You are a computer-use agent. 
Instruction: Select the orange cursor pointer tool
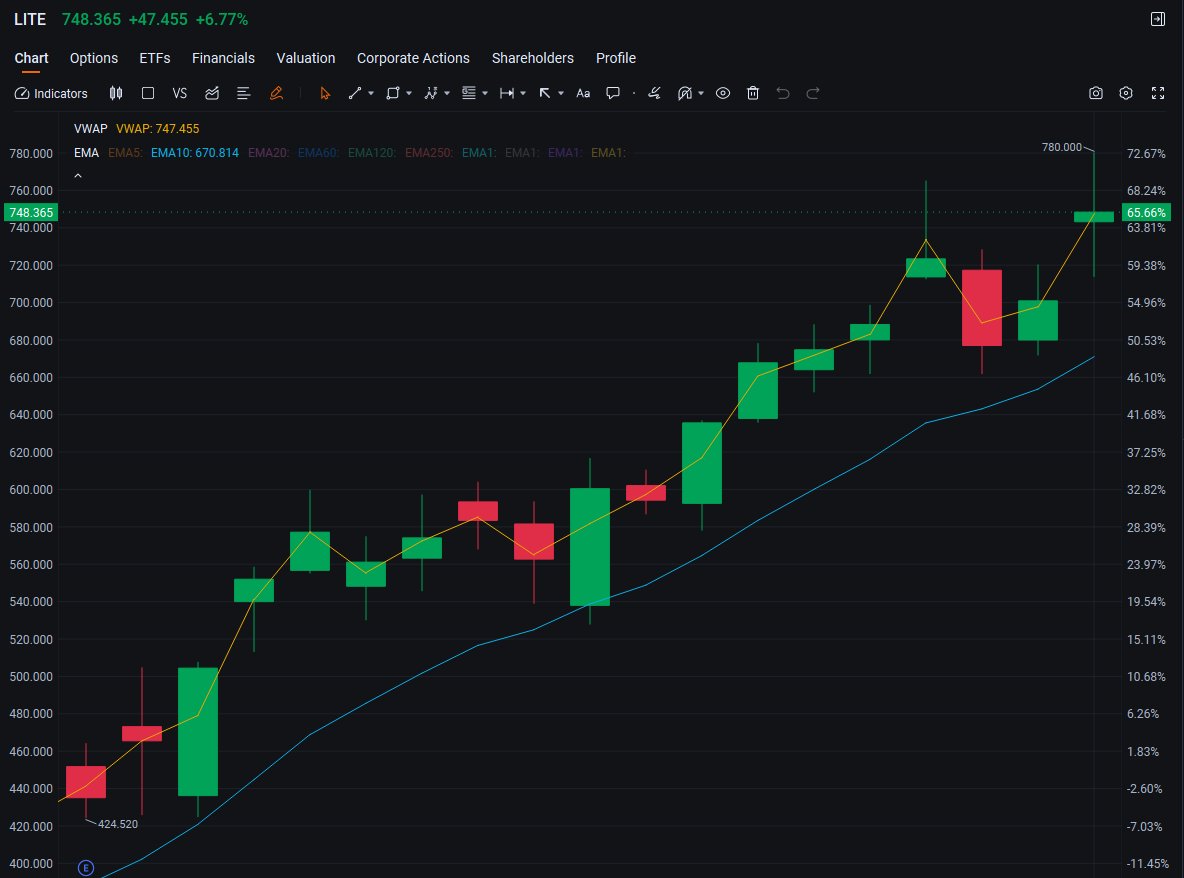pyautogui.click(x=325, y=94)
